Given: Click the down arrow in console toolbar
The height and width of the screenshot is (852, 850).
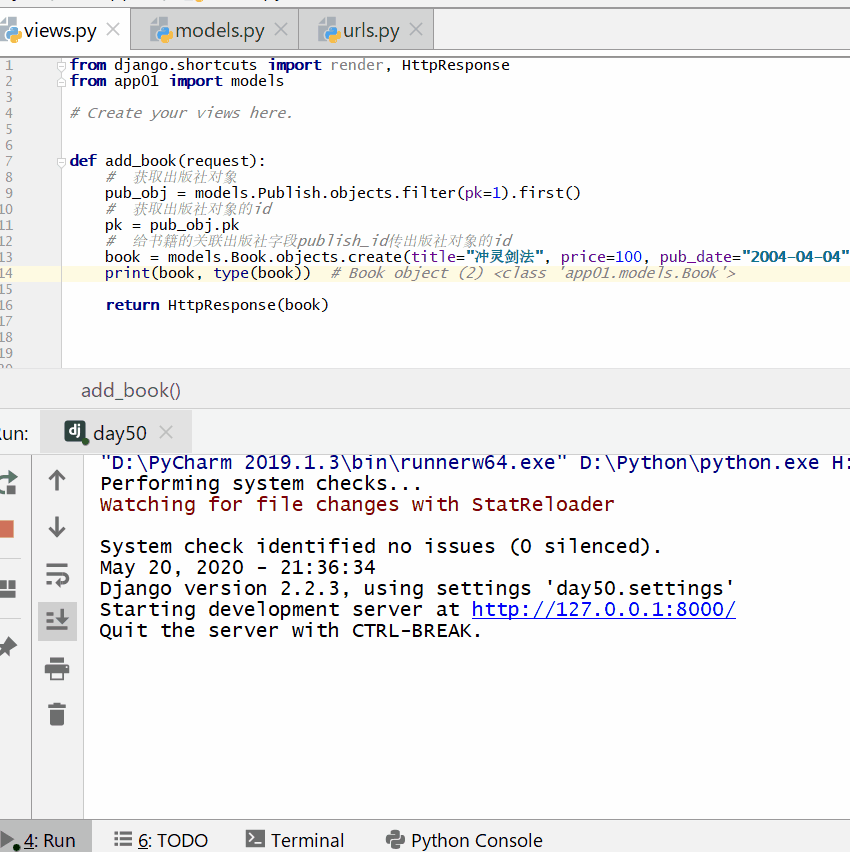Looking at the screenshot, I should click(57, 527).
